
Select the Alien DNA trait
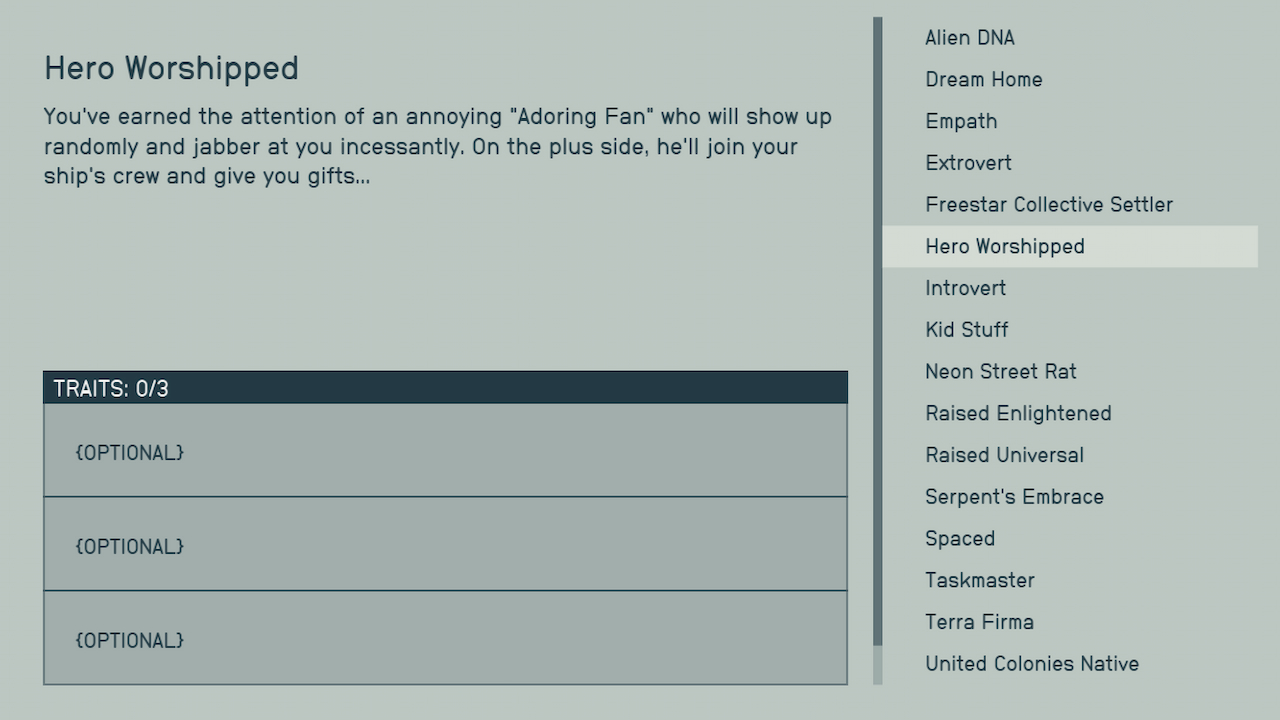(x=970, y=38)
